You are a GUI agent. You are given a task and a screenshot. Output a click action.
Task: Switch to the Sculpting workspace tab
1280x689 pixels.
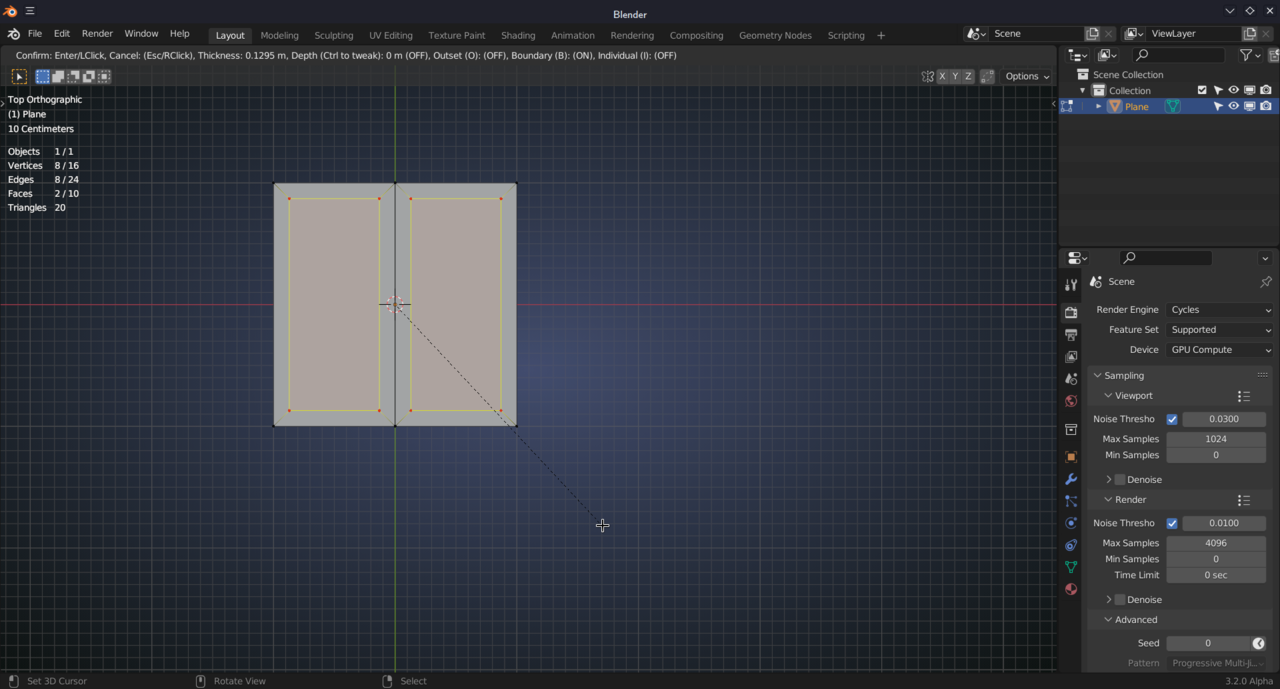[x=333, y=35]
